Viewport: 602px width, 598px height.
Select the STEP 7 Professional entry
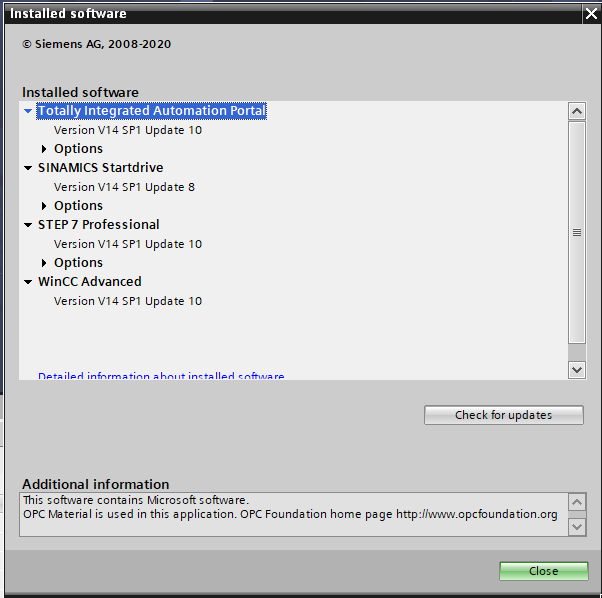pos(99,225)
